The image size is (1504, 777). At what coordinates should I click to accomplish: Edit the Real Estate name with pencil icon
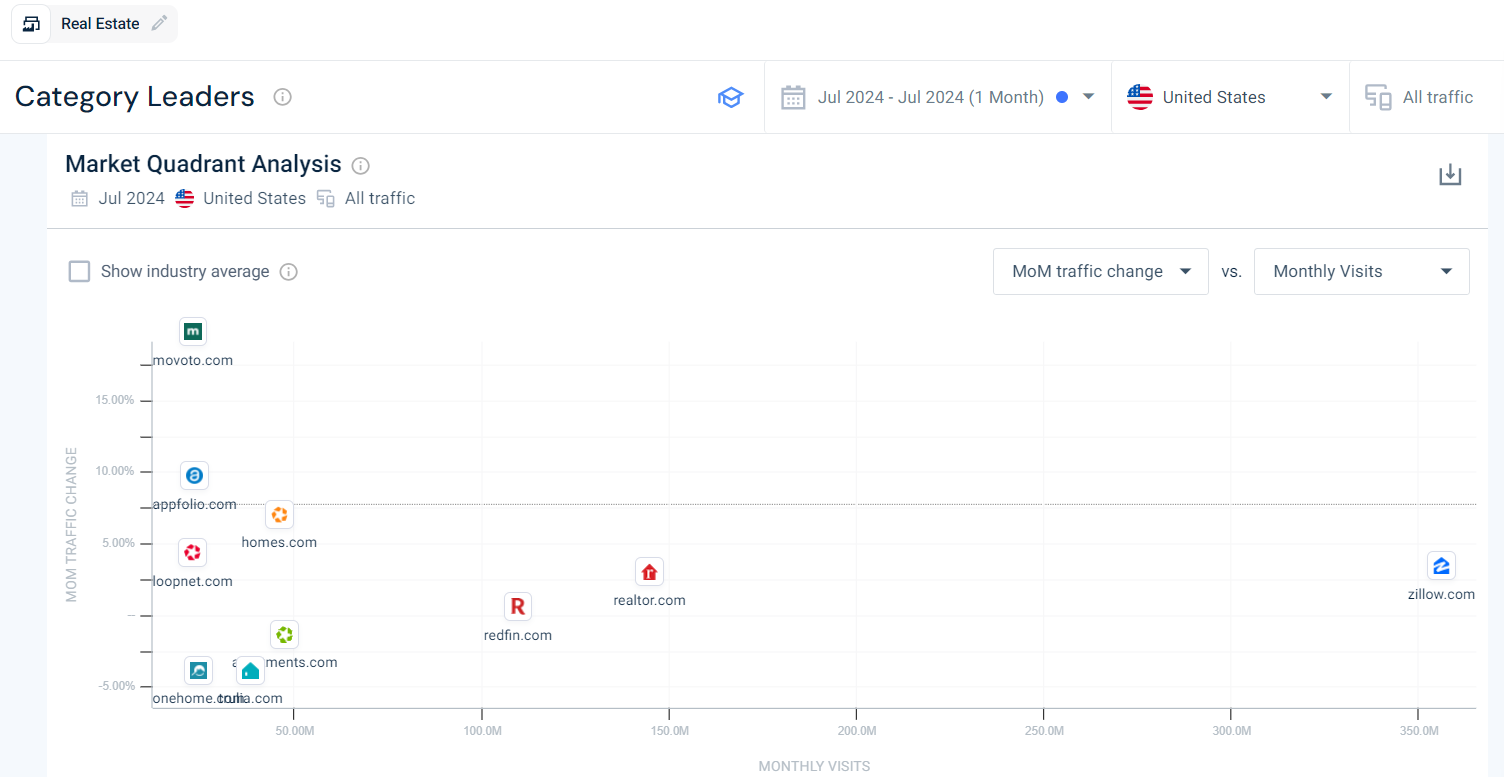click(159, 23)
